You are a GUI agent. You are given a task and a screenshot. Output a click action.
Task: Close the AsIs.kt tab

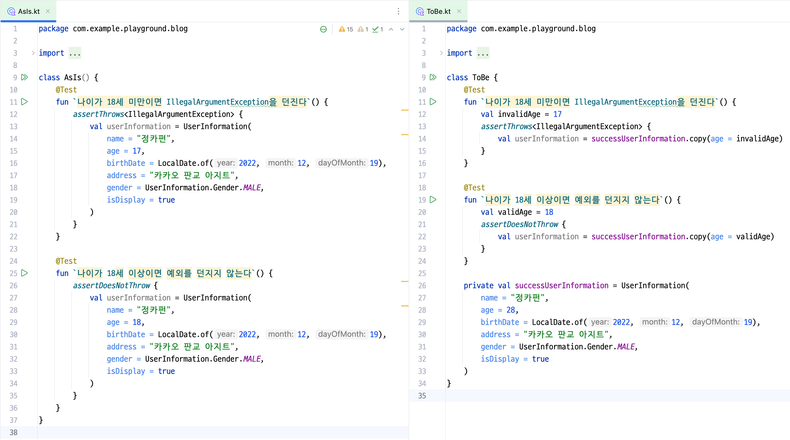(x=48, y=11)
